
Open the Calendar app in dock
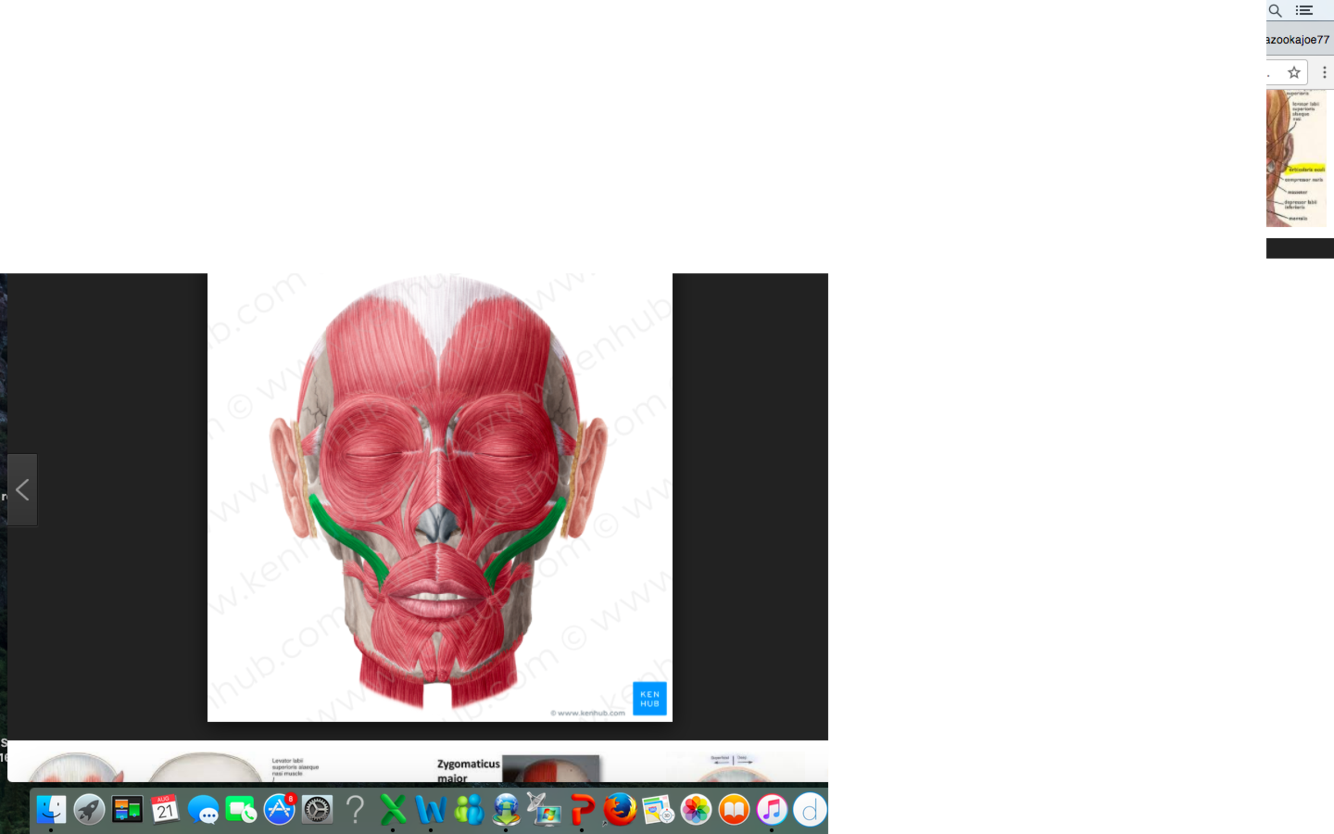(x=165, y=809)
